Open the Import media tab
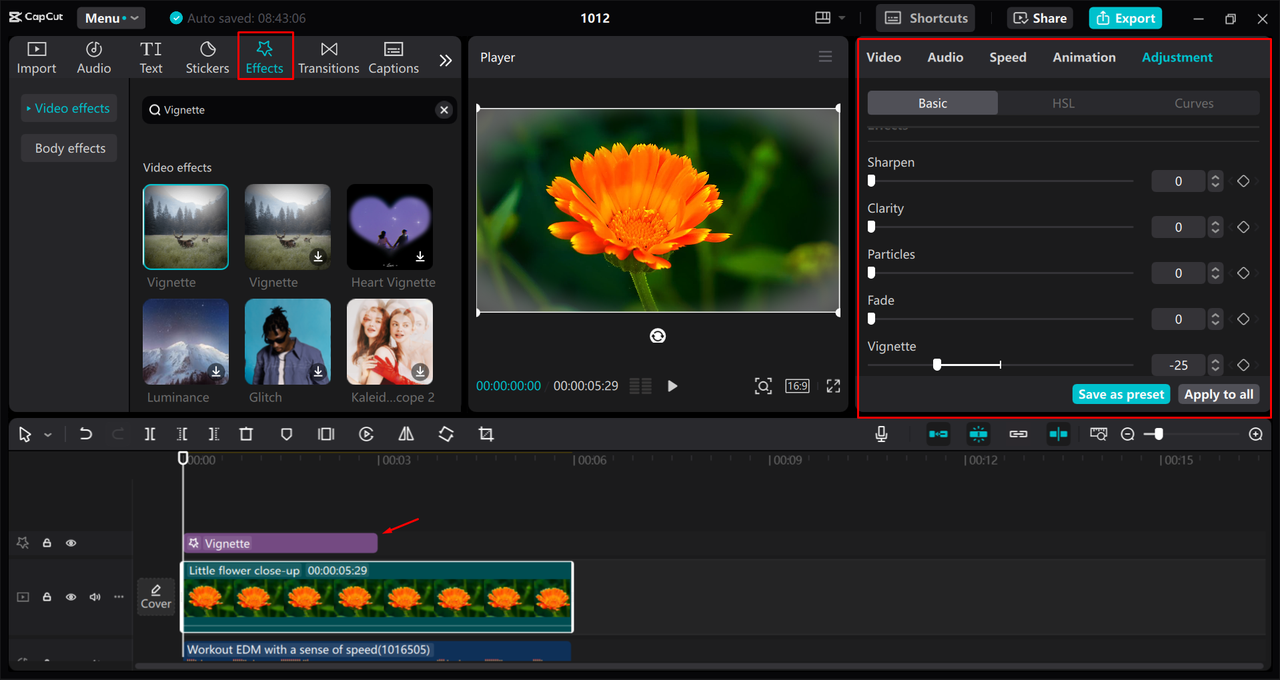Image resolution: width=1280 pixels, height=680 pixels. (x=36, y=58)
